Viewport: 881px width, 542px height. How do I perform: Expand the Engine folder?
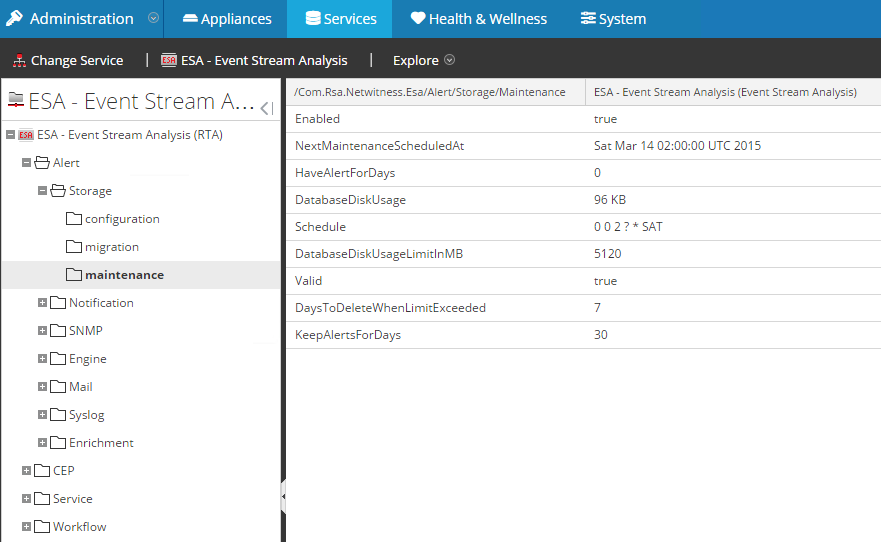(42, 358)
